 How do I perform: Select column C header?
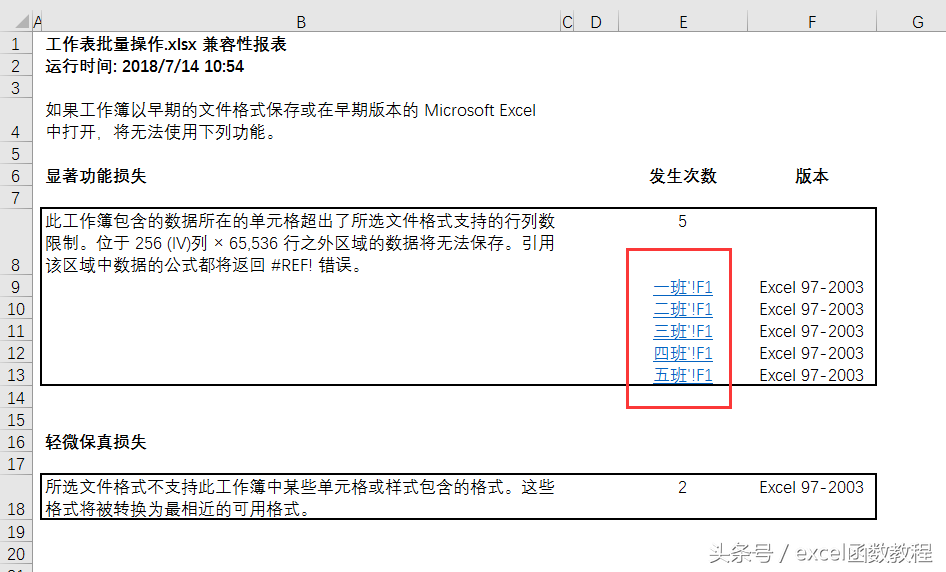coord(567,22)
